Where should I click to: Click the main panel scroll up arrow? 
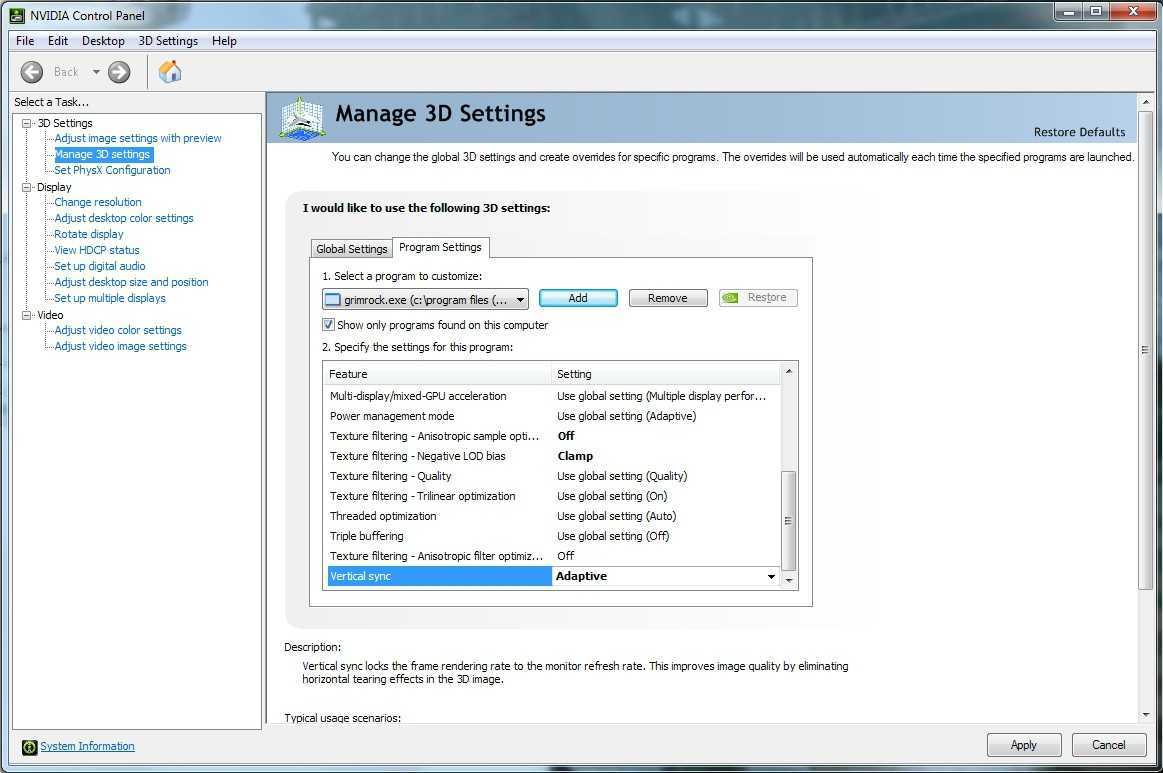1145,101
